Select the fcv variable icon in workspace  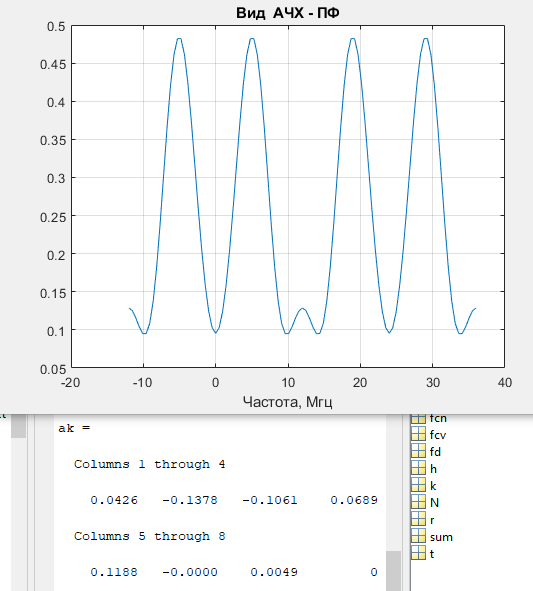coord(418,435)
